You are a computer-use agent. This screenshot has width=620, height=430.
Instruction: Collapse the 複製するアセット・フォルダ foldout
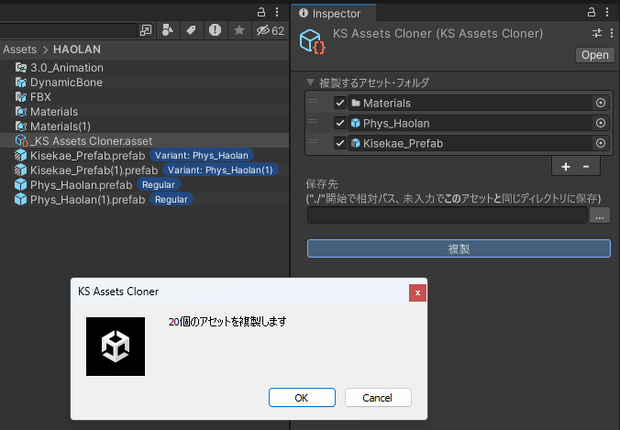310,82
